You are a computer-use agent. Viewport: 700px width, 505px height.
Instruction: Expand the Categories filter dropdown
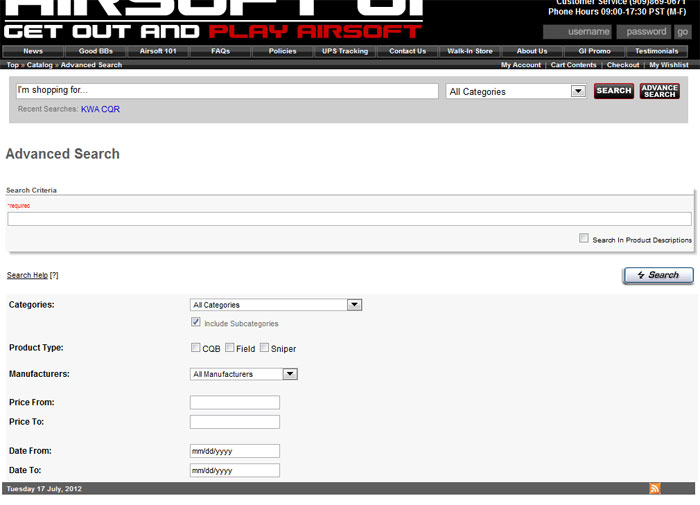275,305
